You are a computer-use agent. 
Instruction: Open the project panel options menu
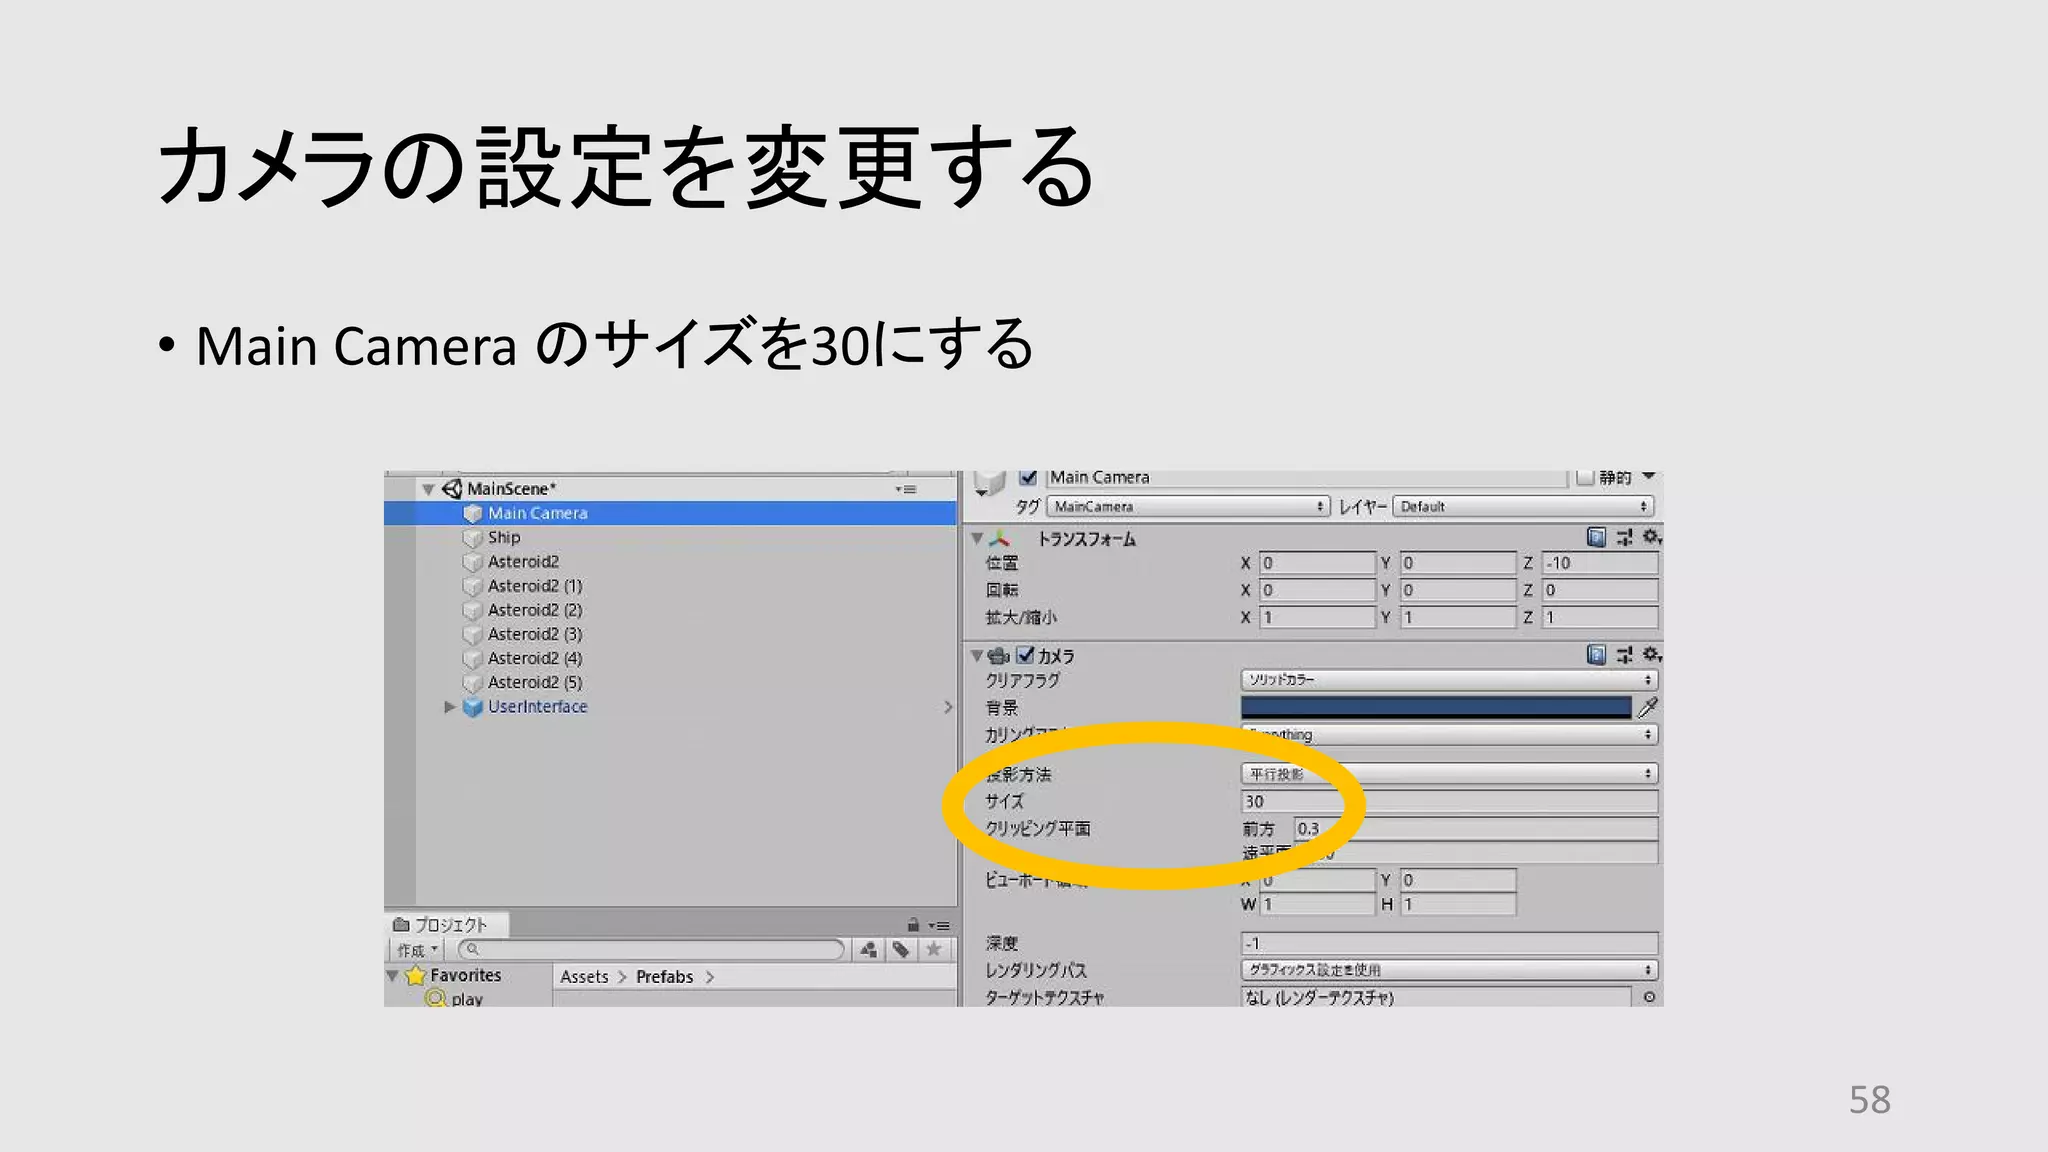tap(939, 925)
